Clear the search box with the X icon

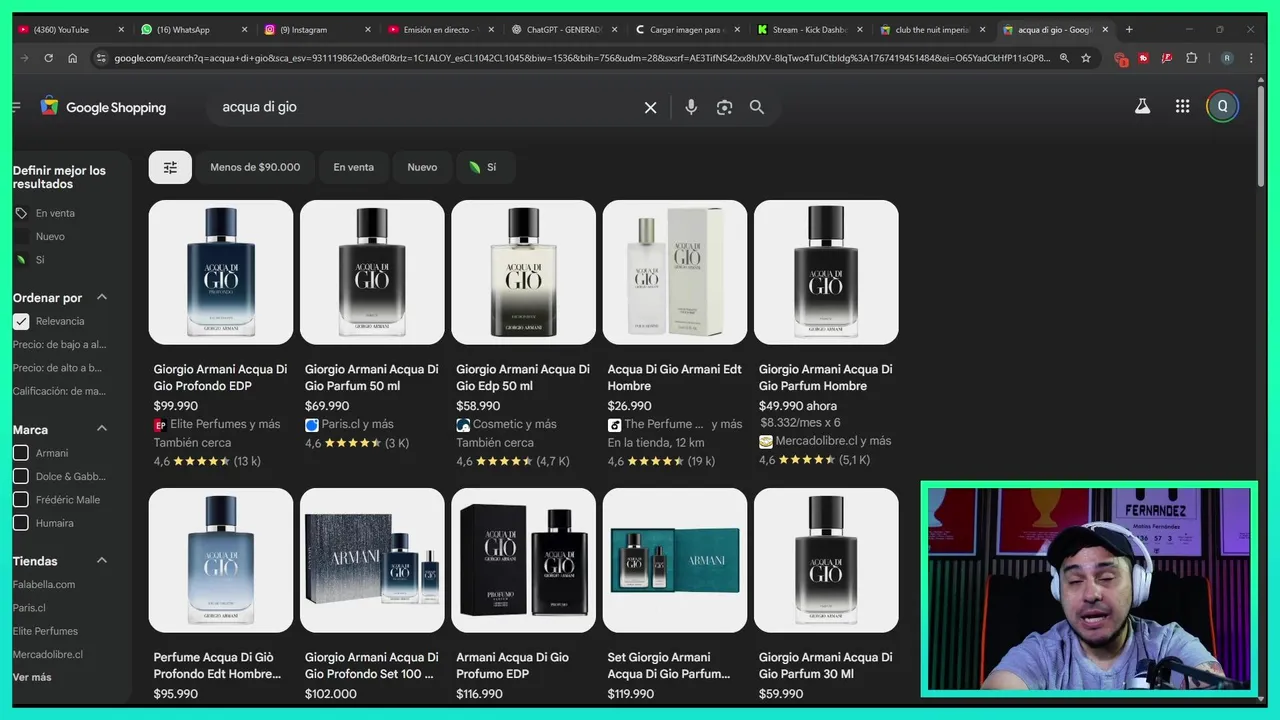point(650,107)
